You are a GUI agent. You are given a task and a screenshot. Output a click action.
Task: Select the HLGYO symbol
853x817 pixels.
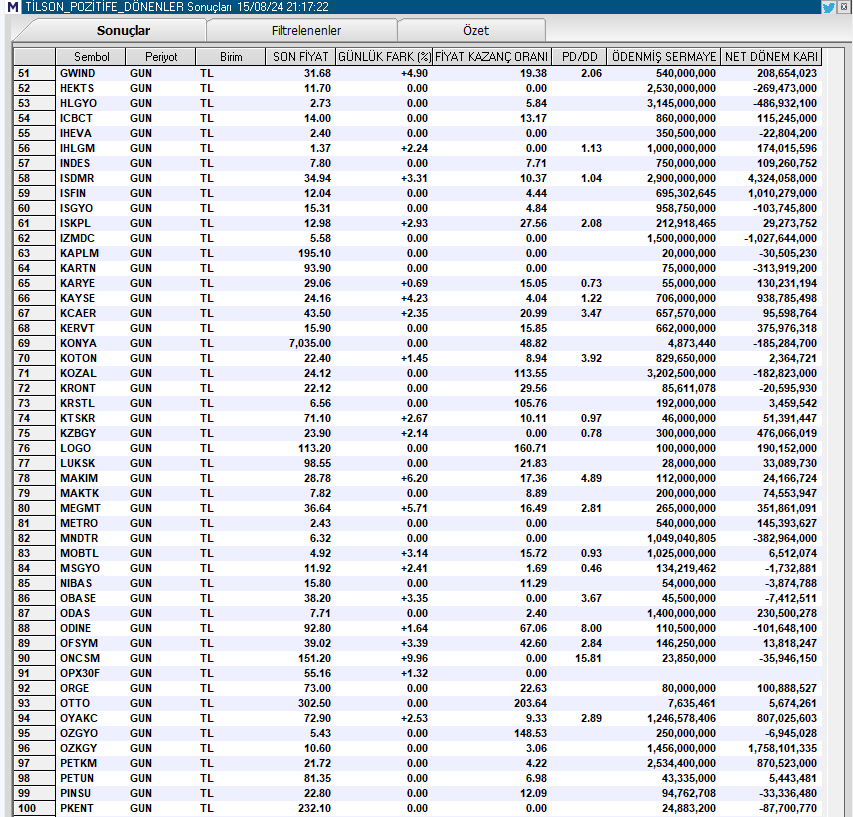[x=78, y=103]
